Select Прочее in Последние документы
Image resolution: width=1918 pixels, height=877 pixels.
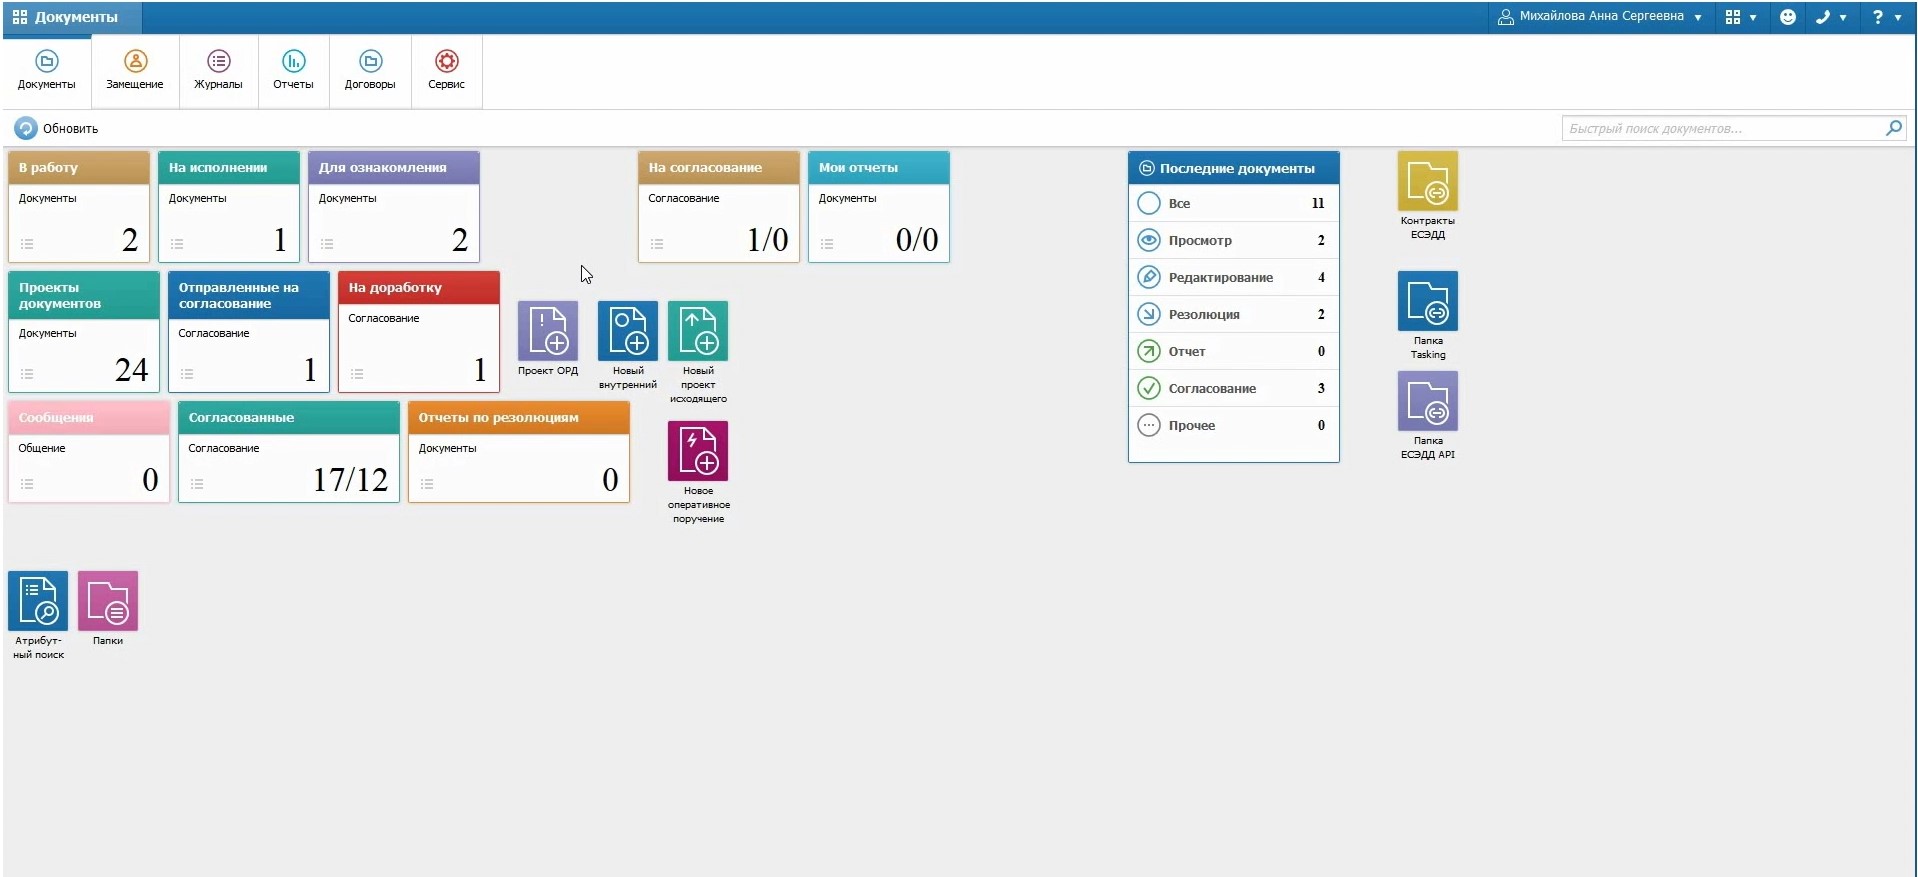(x=1234, y=425)
